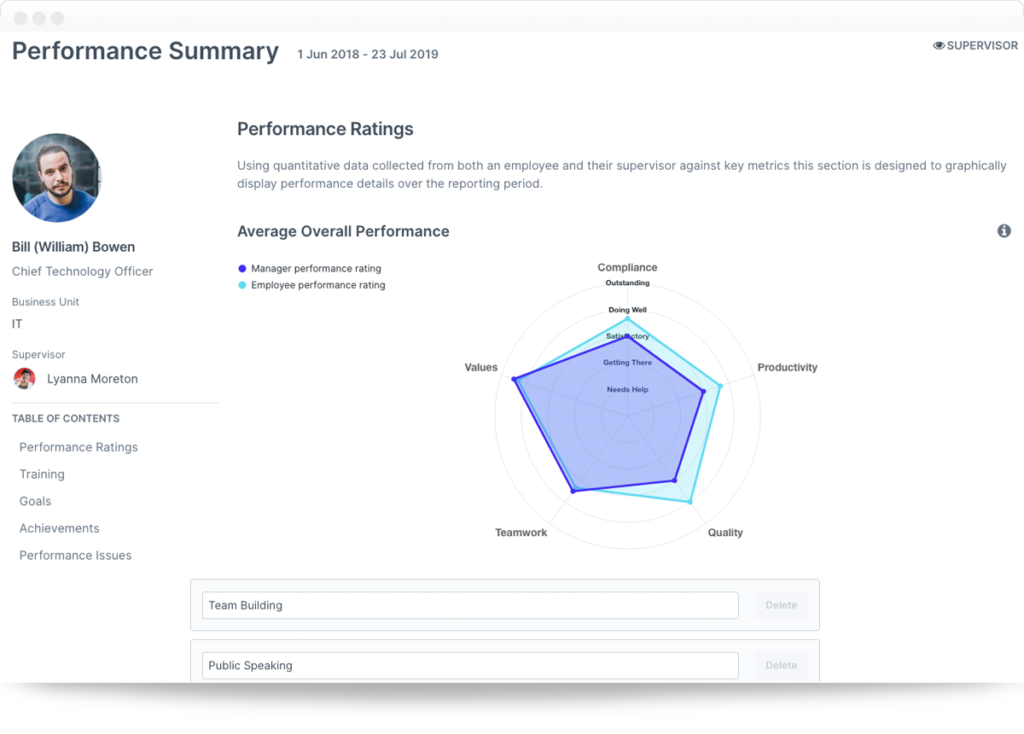Viewport: 1024px width, 734px height.
Task: Navigate to Performance Issues section
Action: 75,555
